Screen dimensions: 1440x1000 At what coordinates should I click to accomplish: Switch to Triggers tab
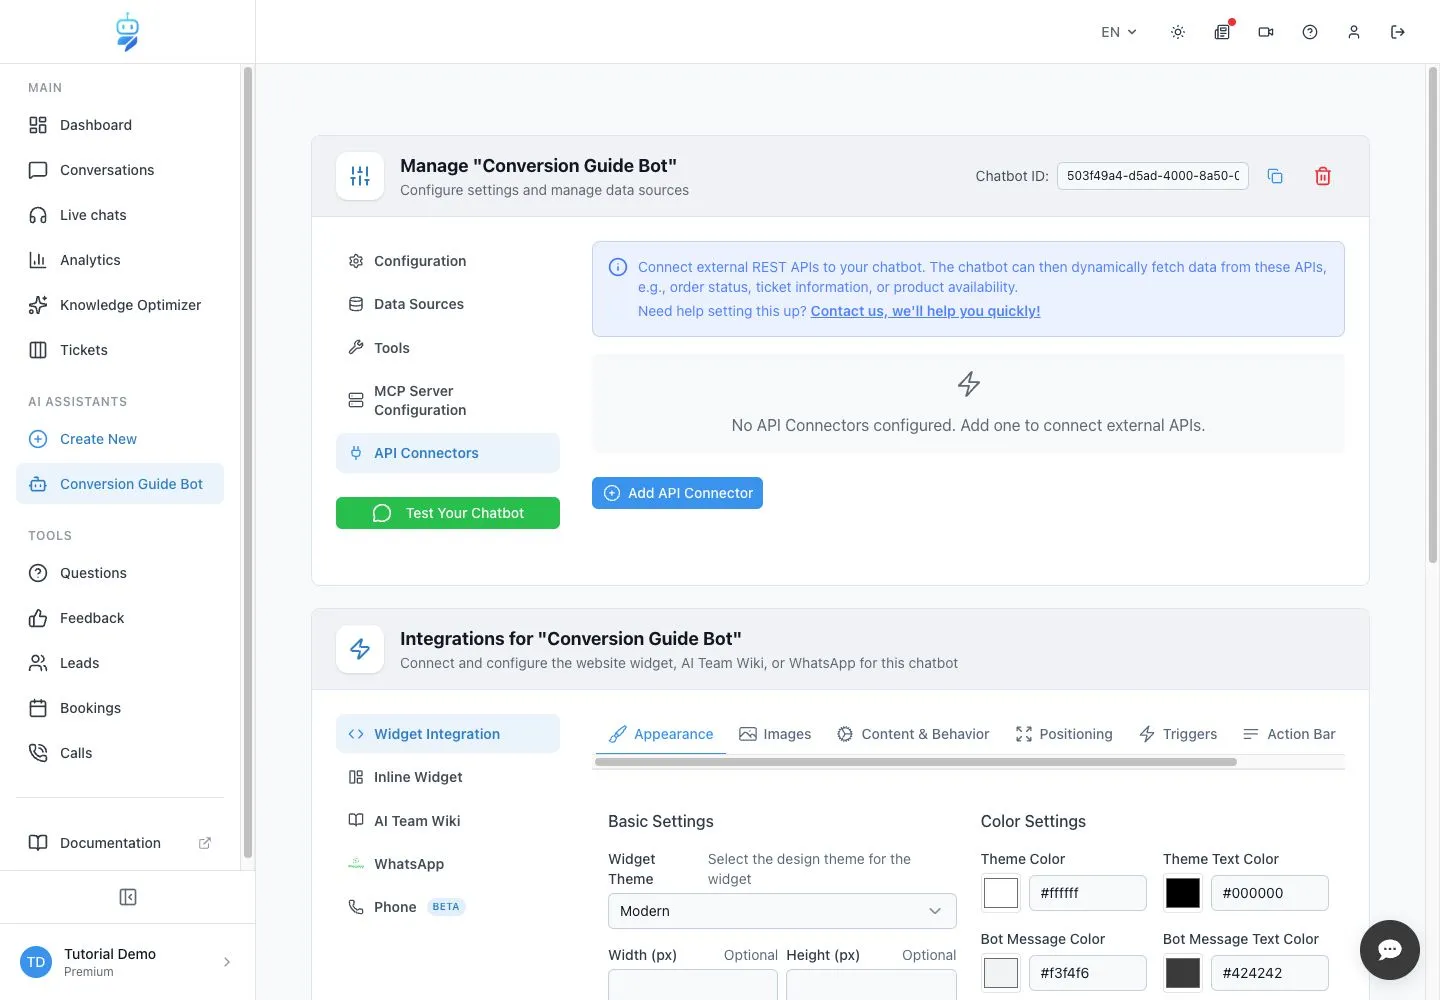click(1178, 734)
